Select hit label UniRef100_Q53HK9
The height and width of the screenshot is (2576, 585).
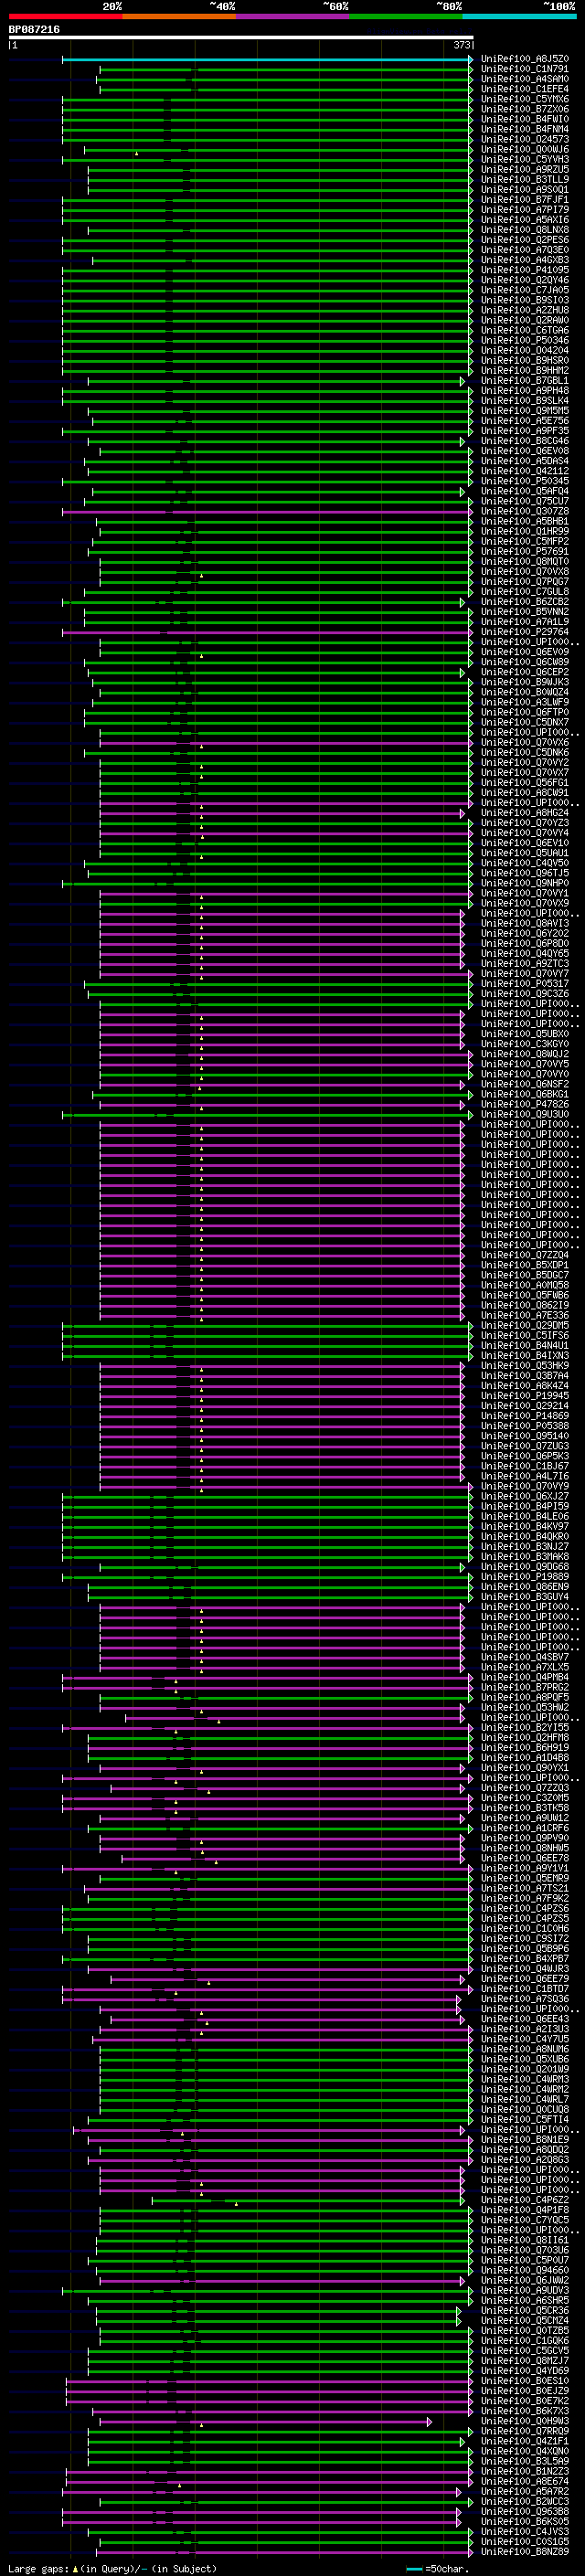[525, 1366]
